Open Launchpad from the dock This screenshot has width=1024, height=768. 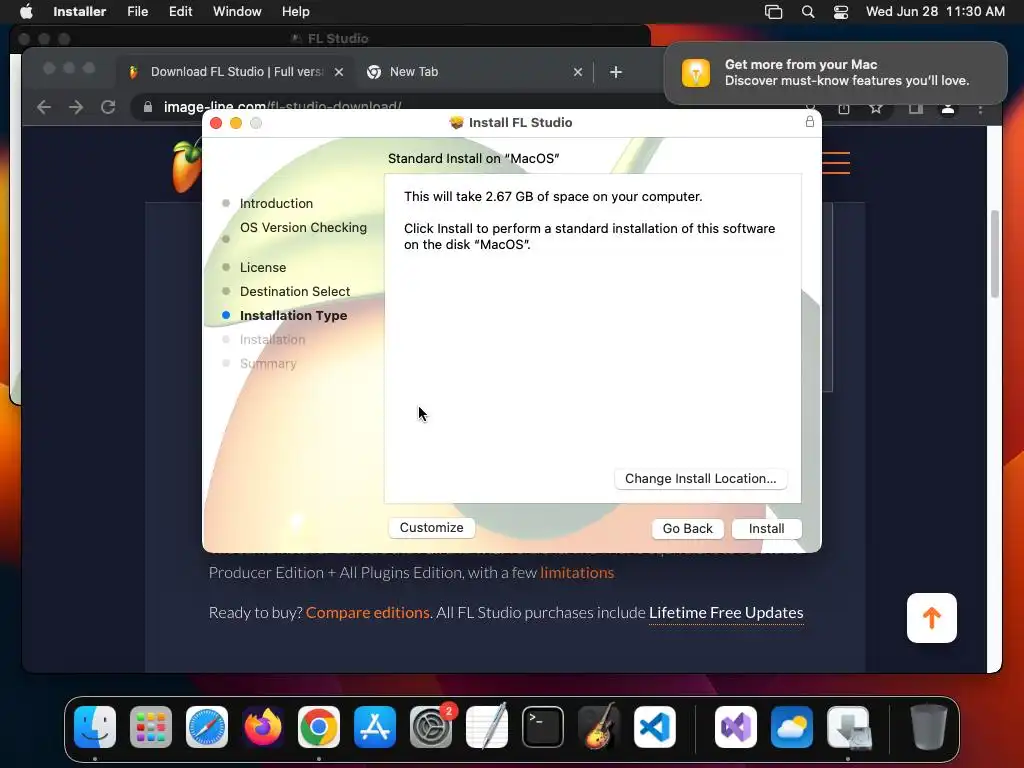click(151, 727)
